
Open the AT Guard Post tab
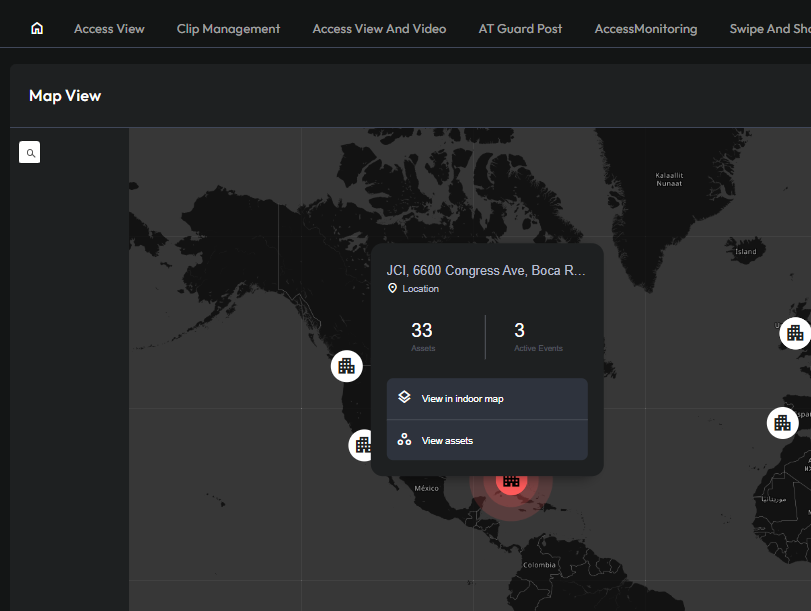(x=520, y=29)
